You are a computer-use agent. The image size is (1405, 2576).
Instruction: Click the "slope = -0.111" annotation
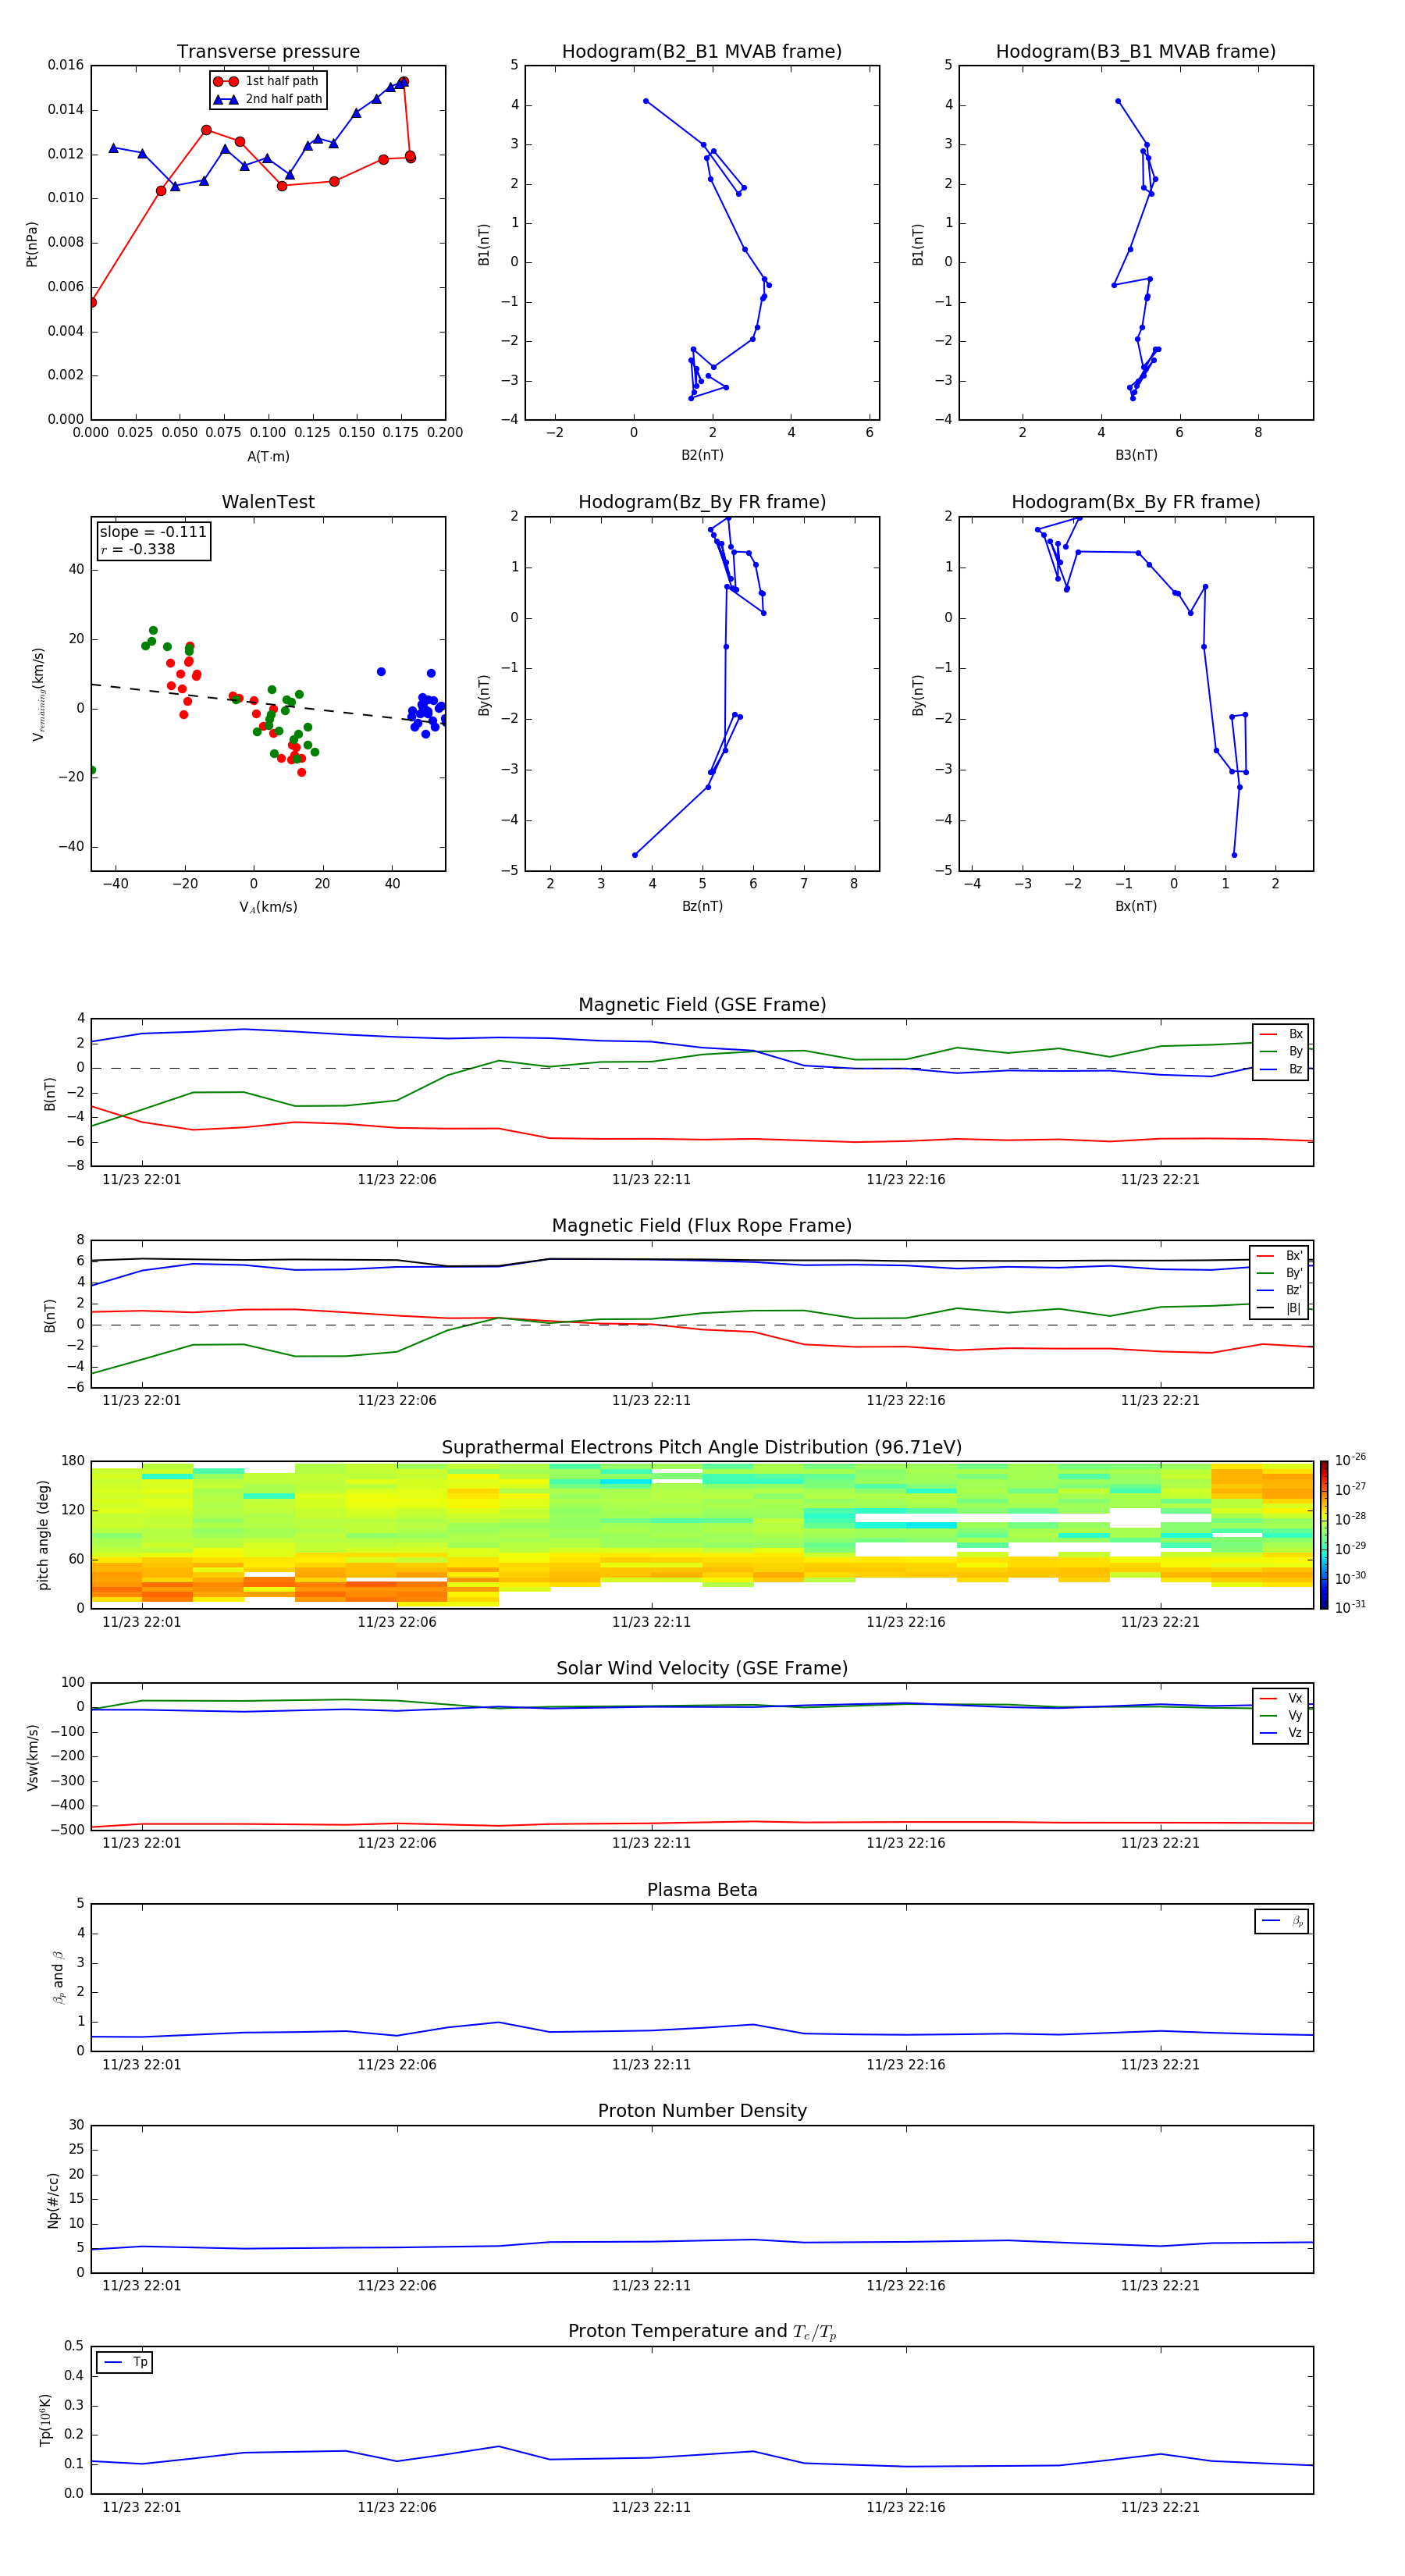click(153, 532)
